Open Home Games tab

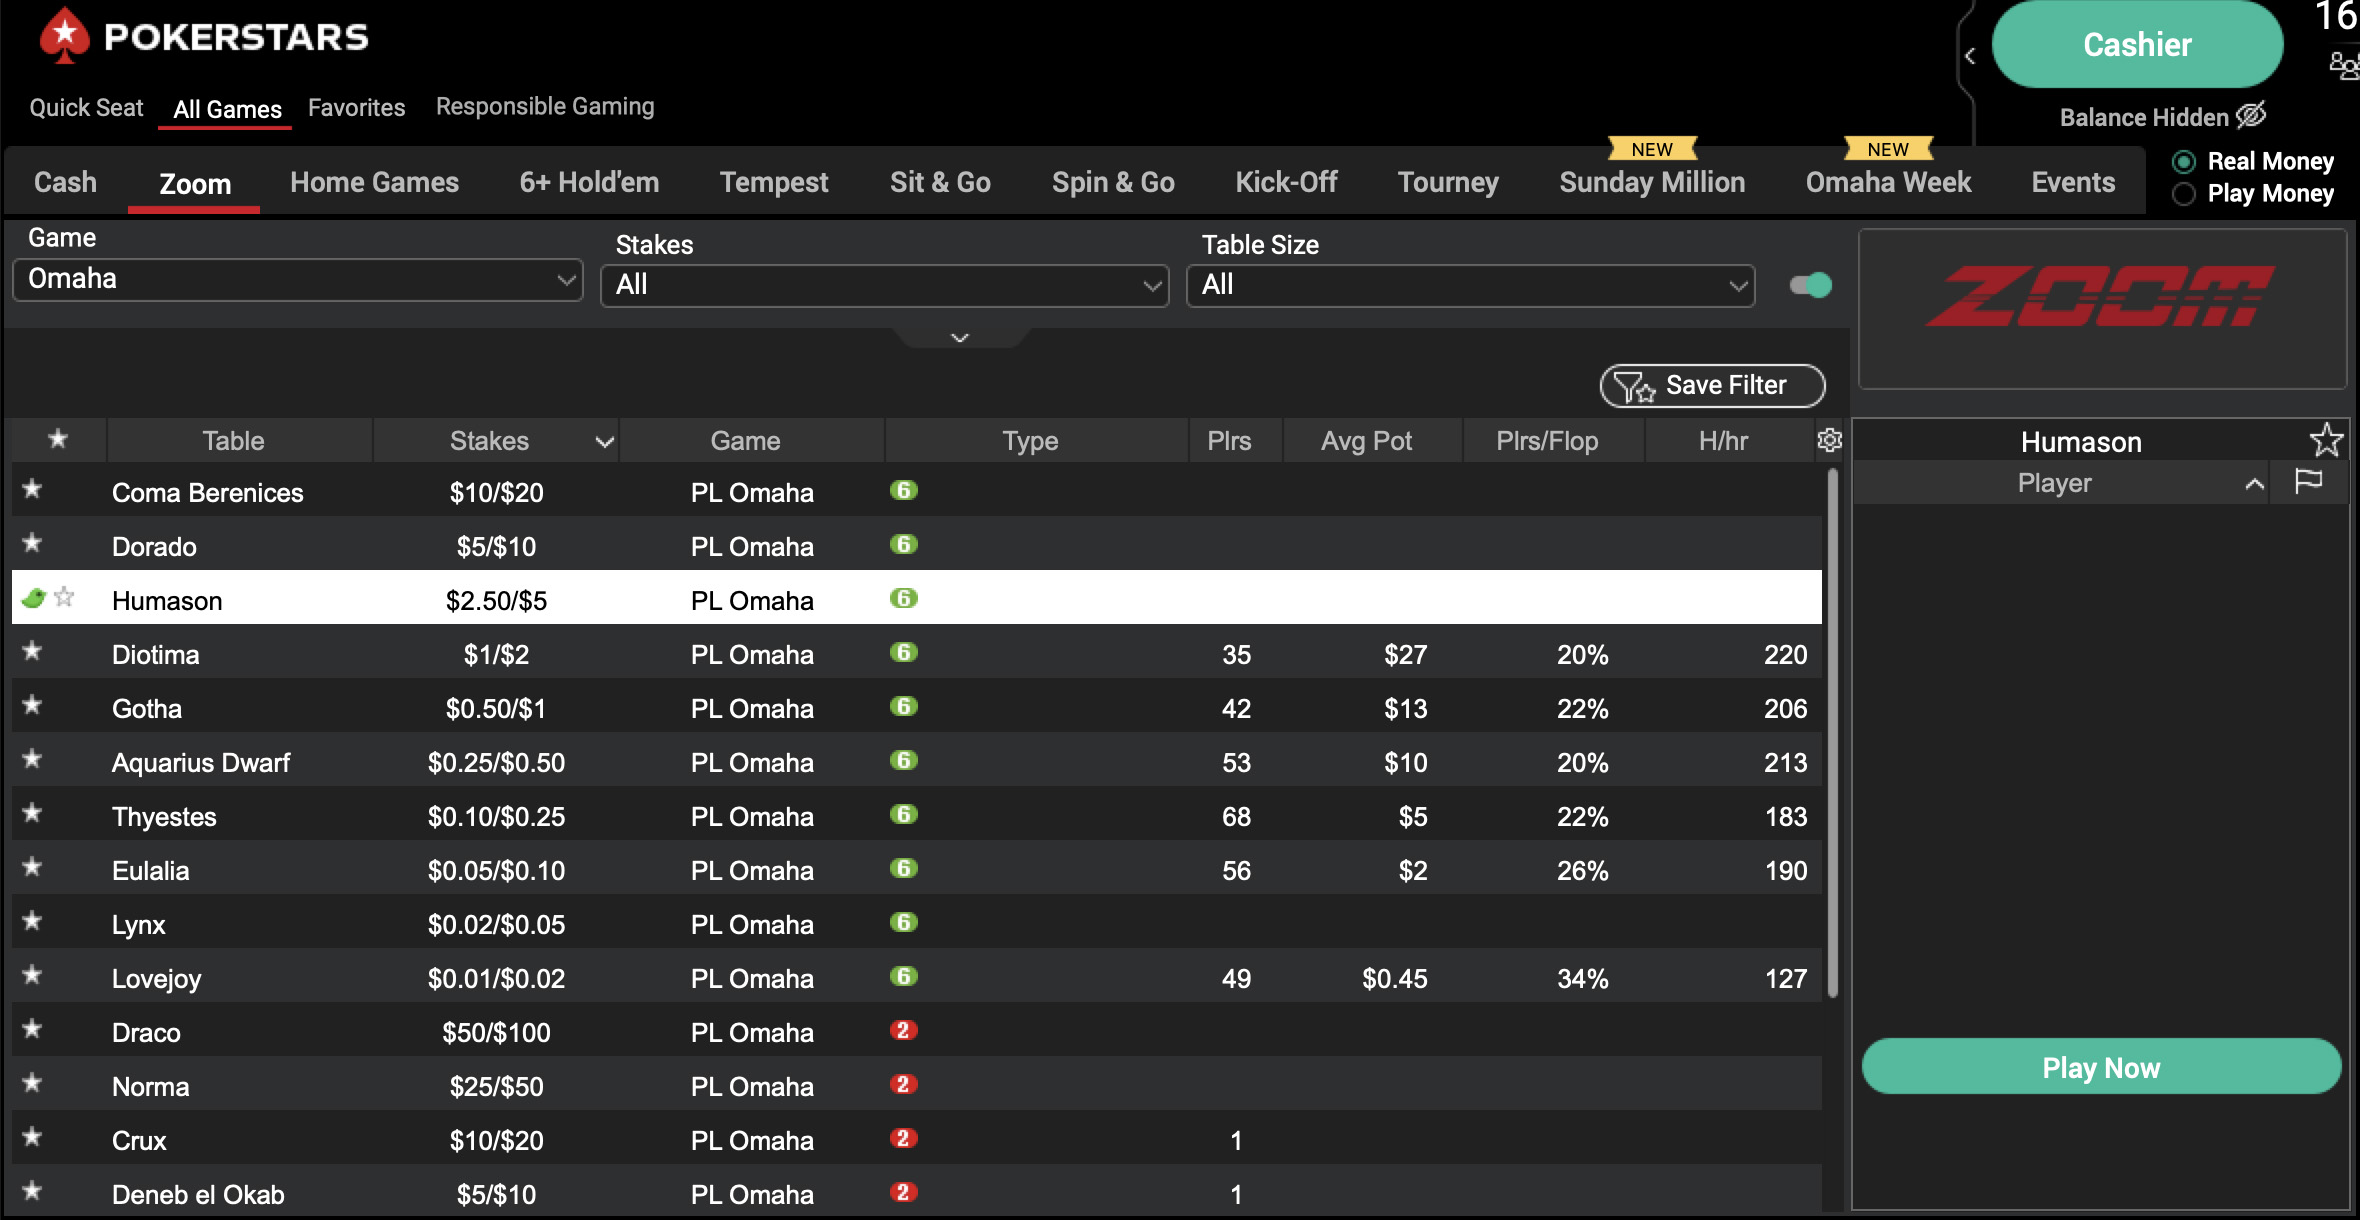374,182
